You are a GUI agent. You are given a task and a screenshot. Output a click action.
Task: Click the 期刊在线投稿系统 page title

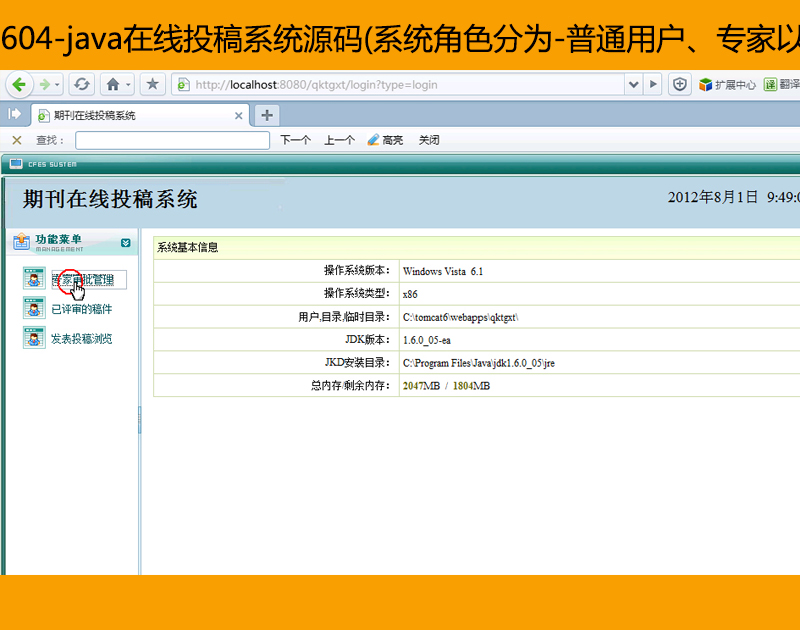pos(110,199)
